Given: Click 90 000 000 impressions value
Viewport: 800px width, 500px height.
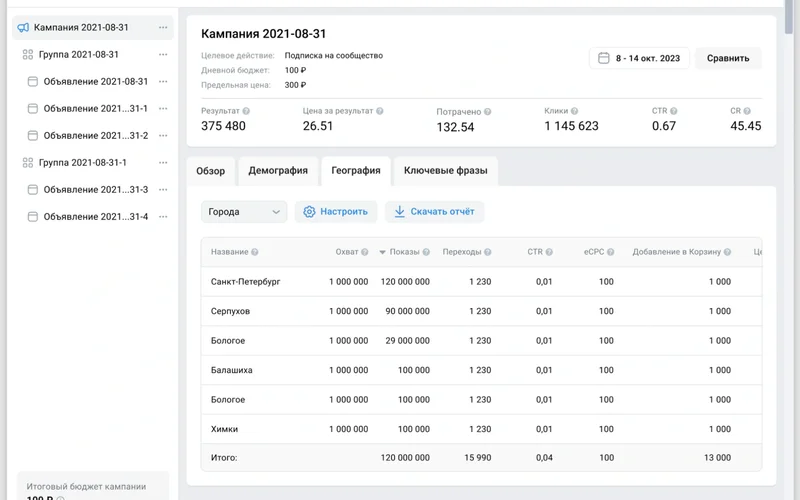Looking at the screenshot, I should (x=407, y=311).
